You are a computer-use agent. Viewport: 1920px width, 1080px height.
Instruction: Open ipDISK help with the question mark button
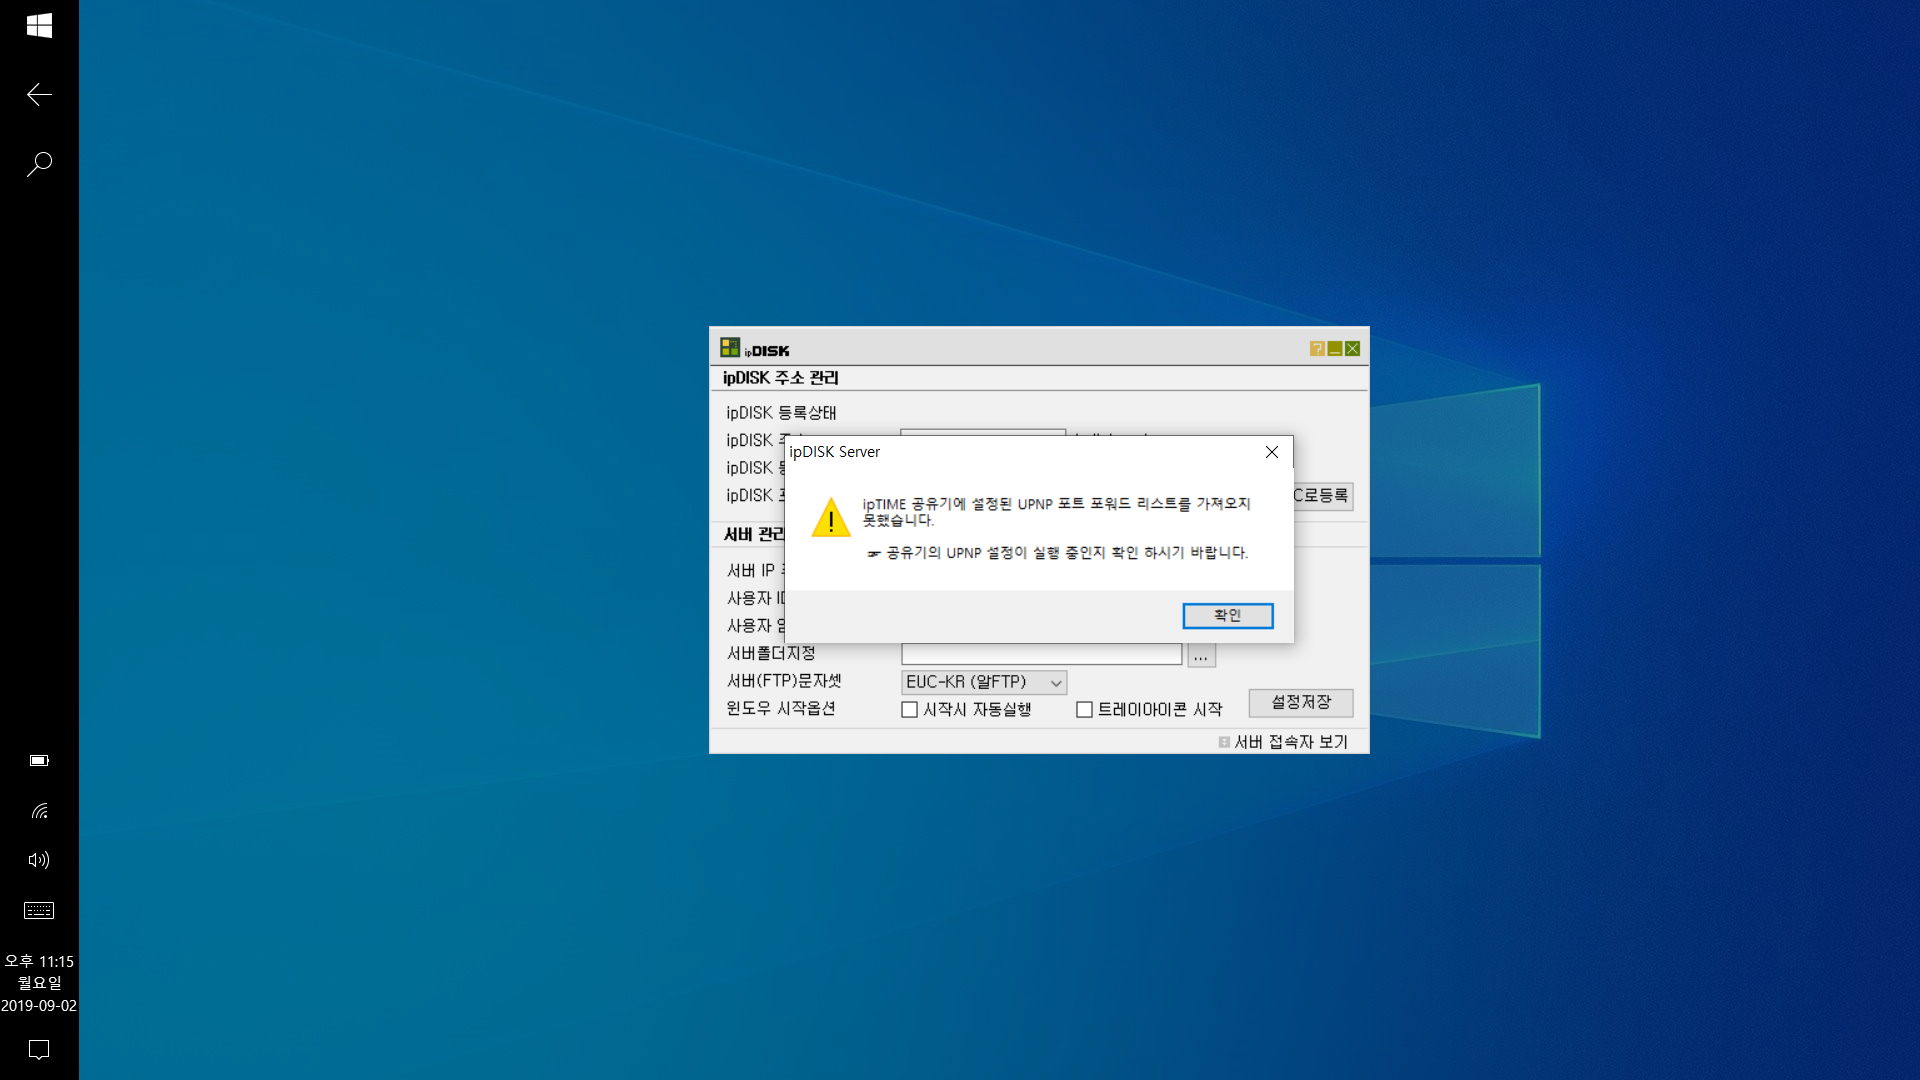pyautogui.click(x=1317, y=349)
